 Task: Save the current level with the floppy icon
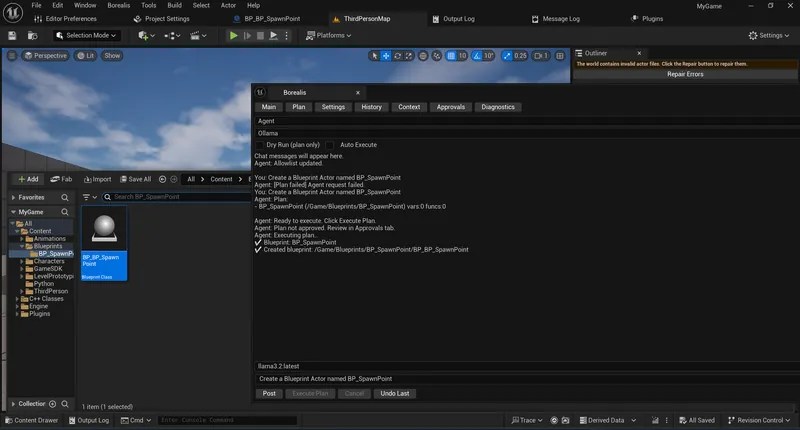click(12, 36)
